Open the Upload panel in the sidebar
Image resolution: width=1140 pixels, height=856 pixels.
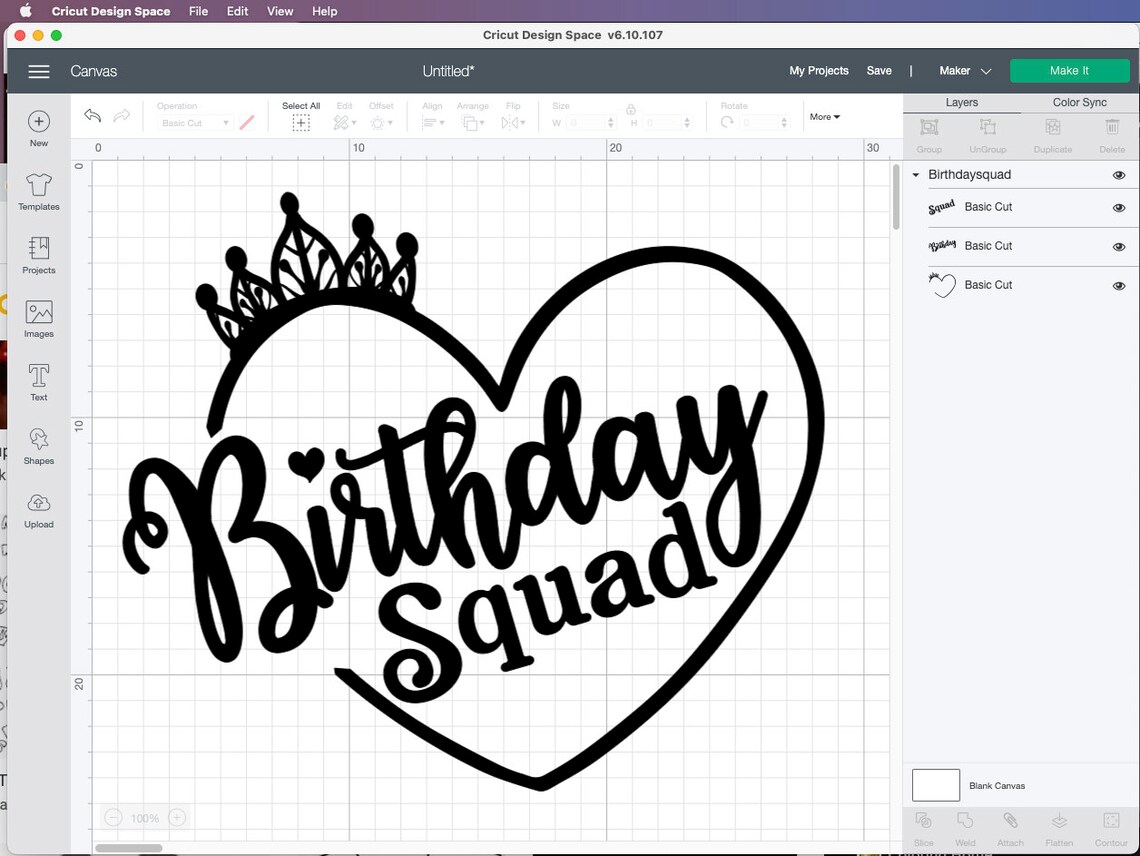[39, 510]
